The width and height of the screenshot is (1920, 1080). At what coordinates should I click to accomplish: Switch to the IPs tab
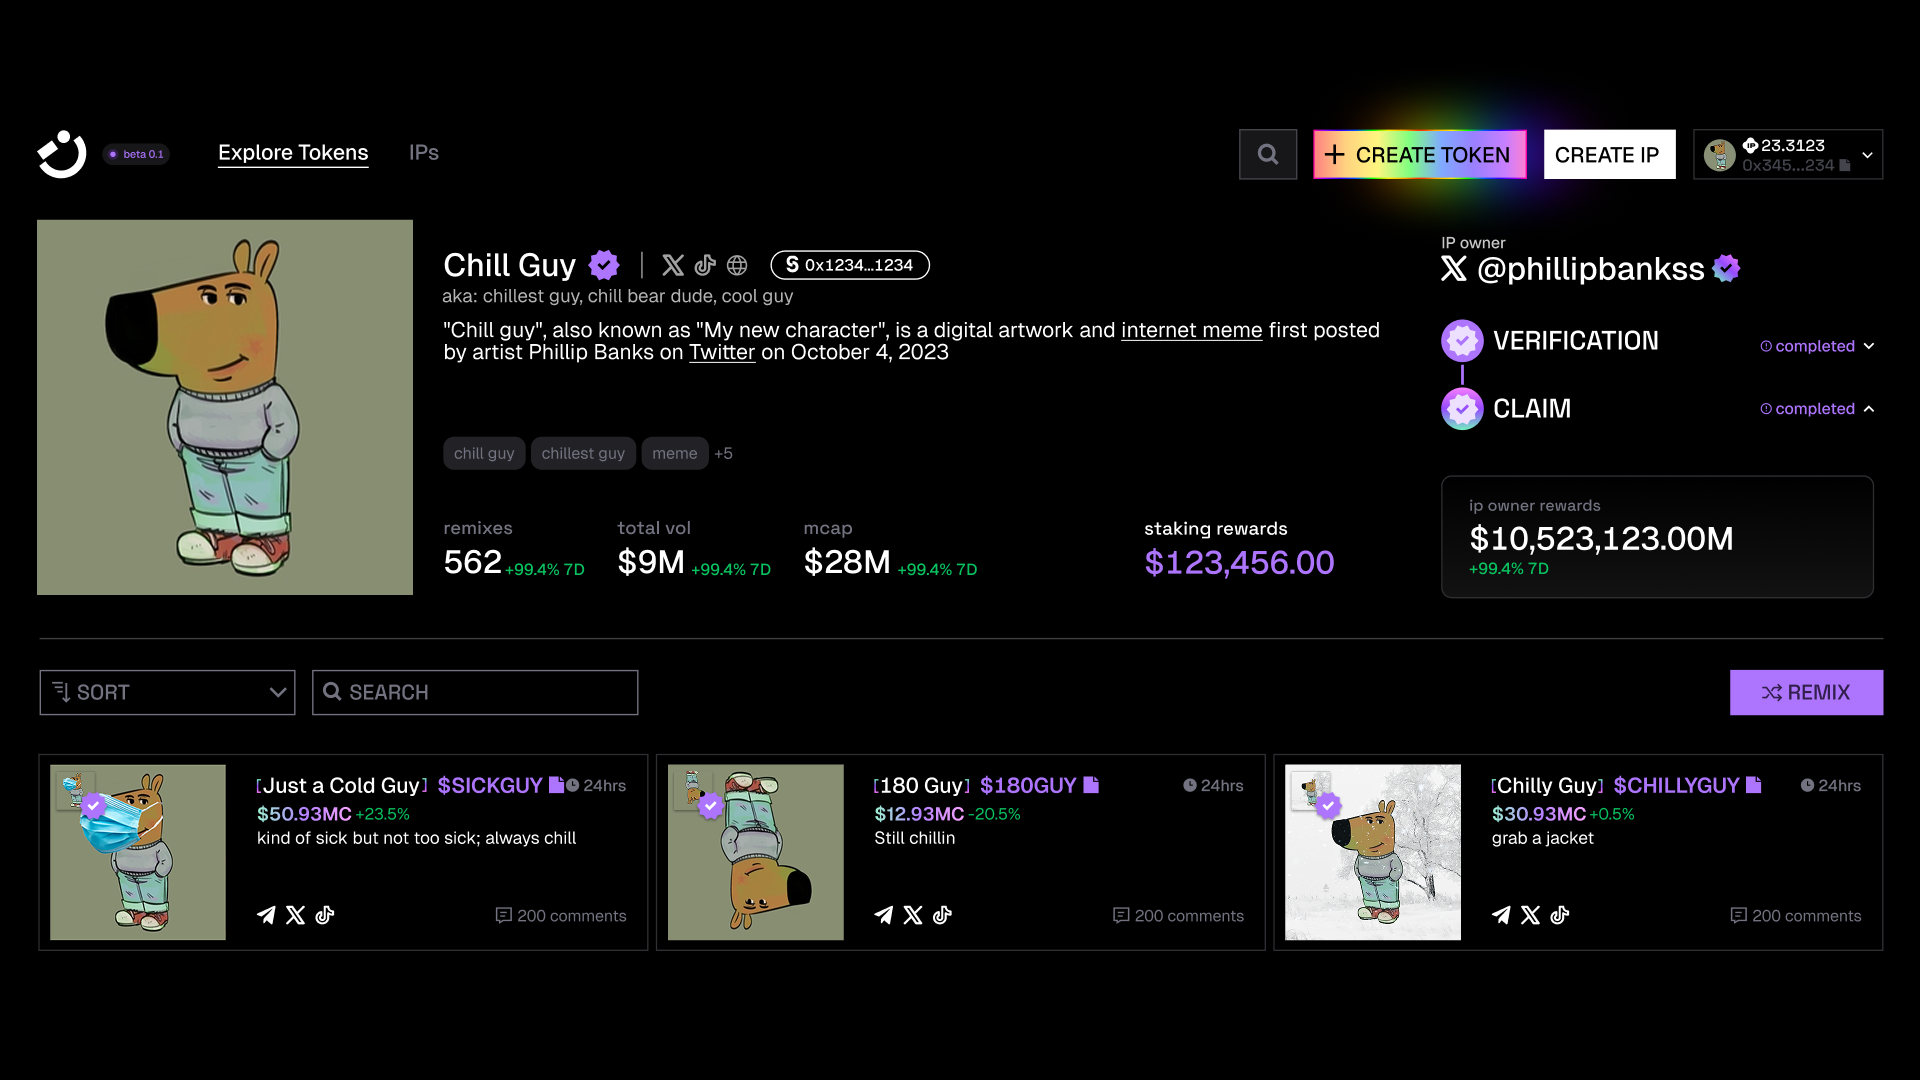tap(424, 153)
